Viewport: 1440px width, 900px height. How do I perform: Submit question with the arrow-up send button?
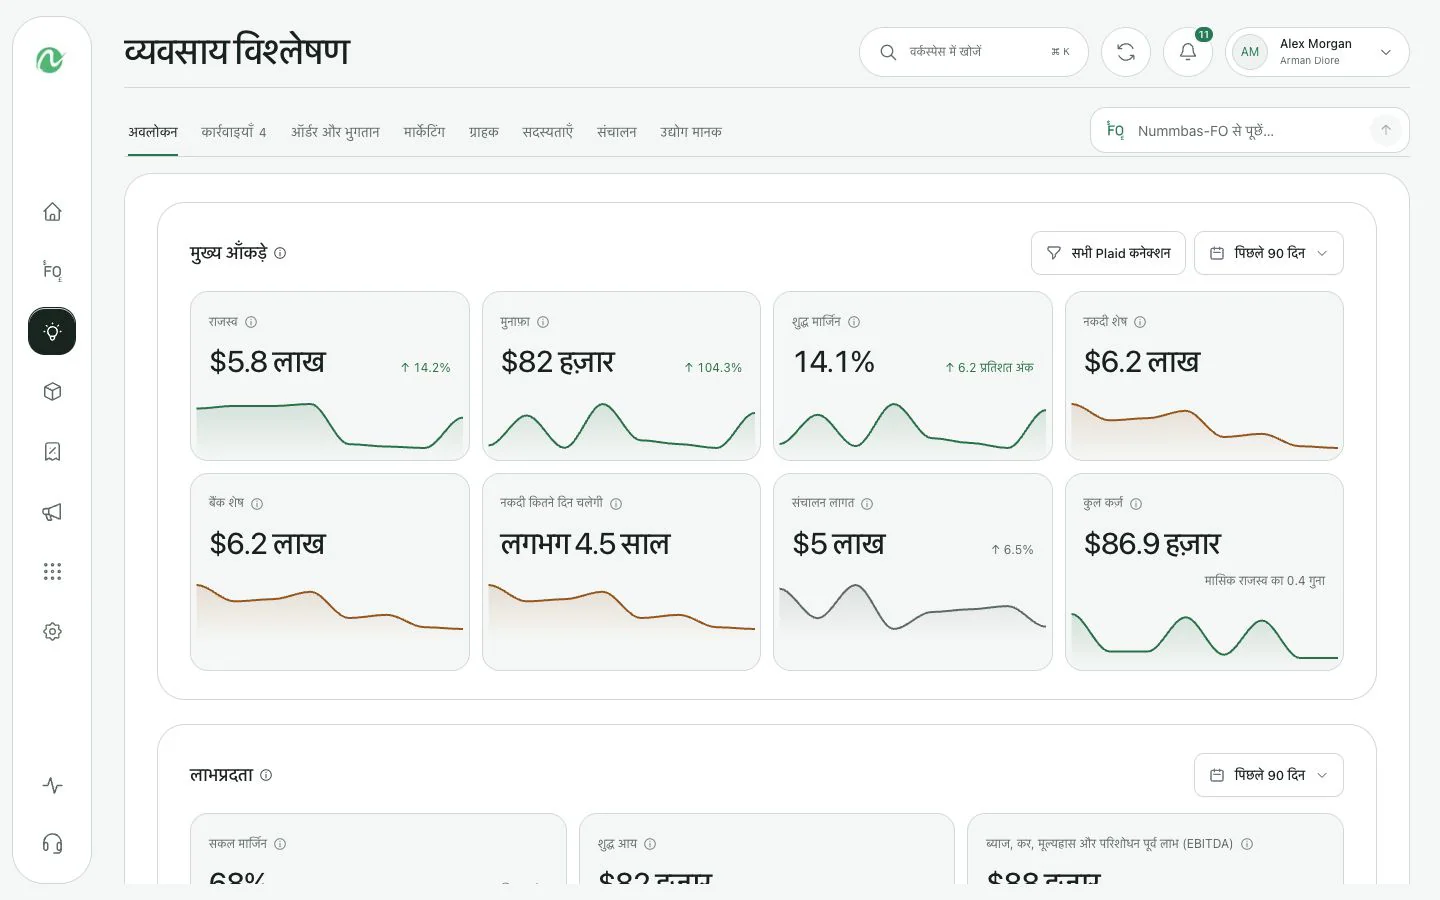click(1386, 130)
